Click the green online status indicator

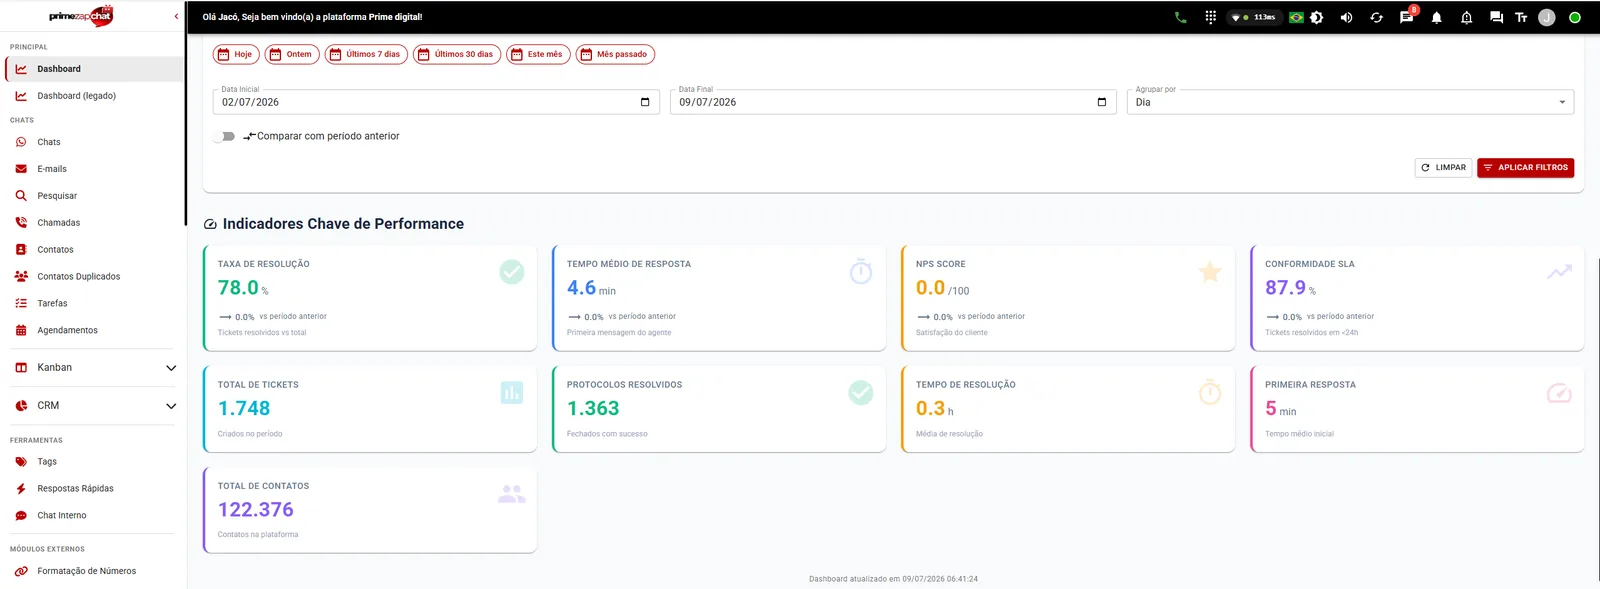[x=1575, y=17]
